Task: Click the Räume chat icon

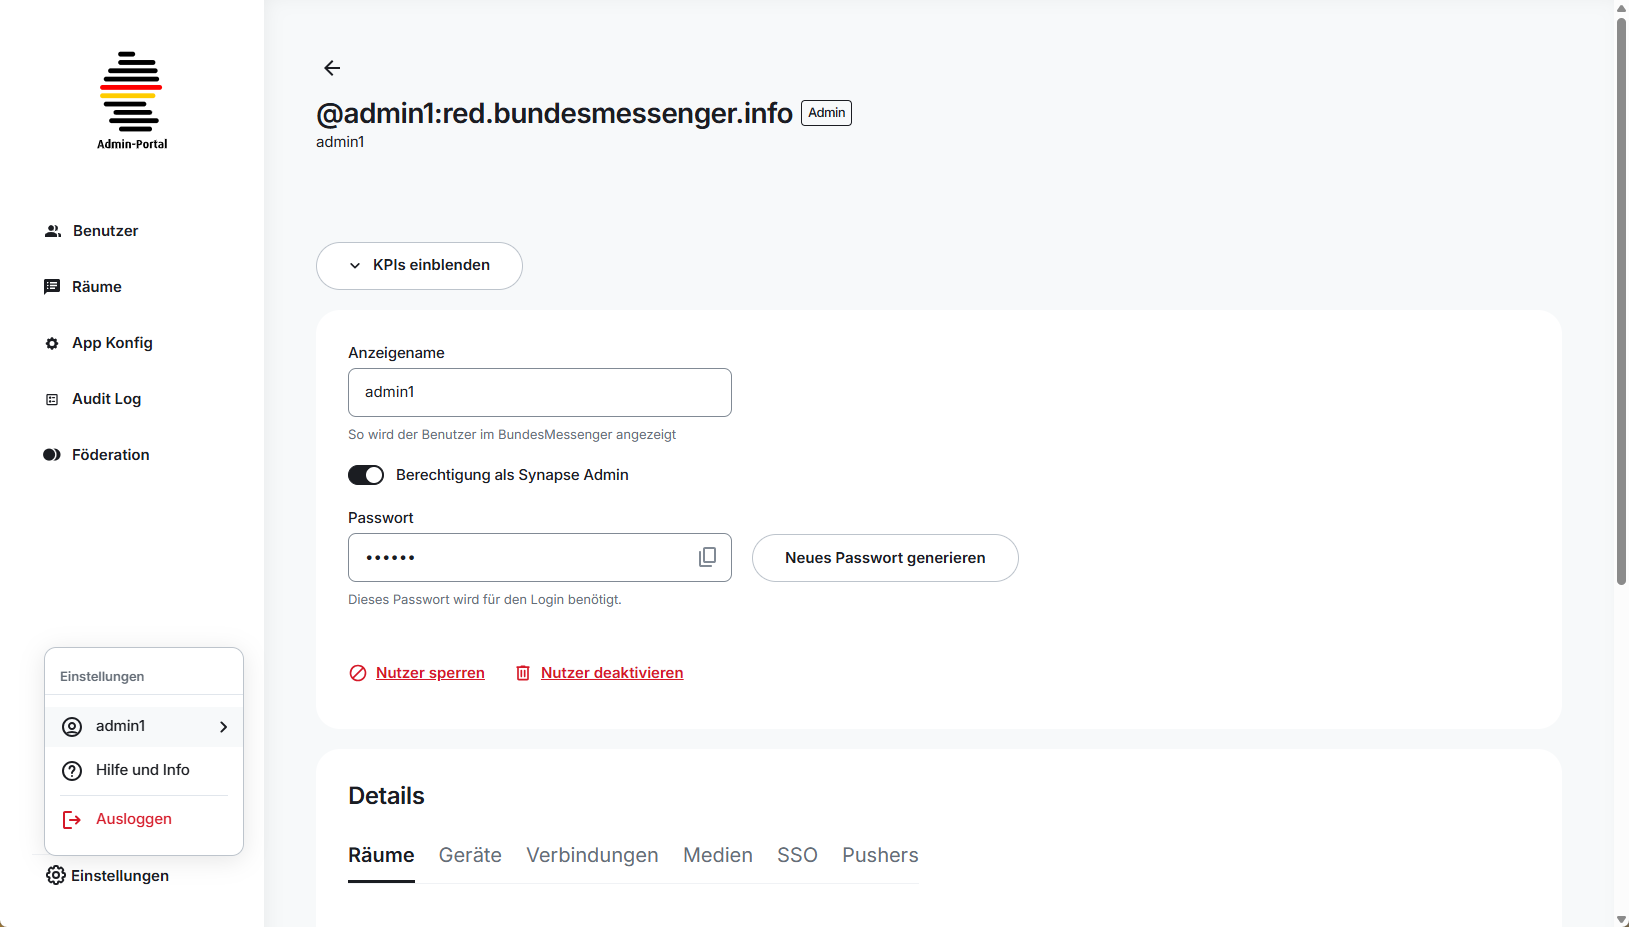Action: [x=52, y=287]
